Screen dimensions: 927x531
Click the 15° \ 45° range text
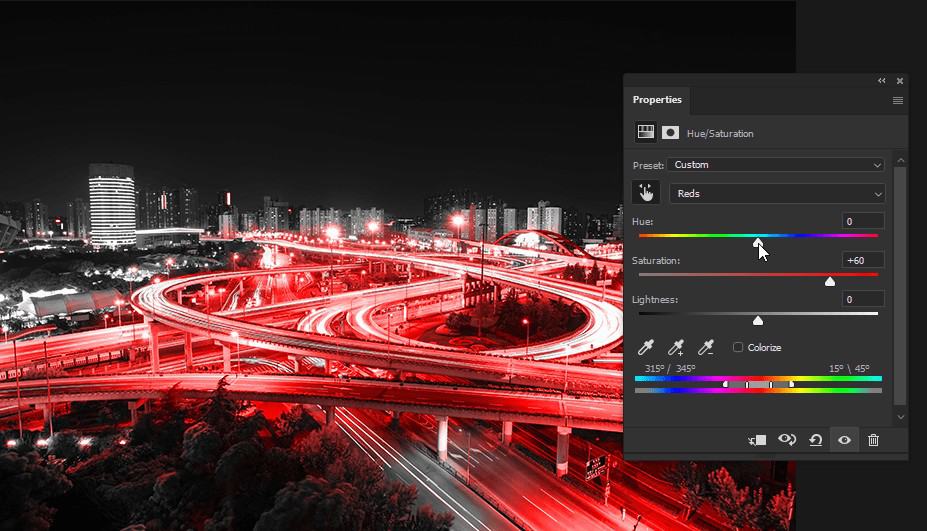point(849,368)
